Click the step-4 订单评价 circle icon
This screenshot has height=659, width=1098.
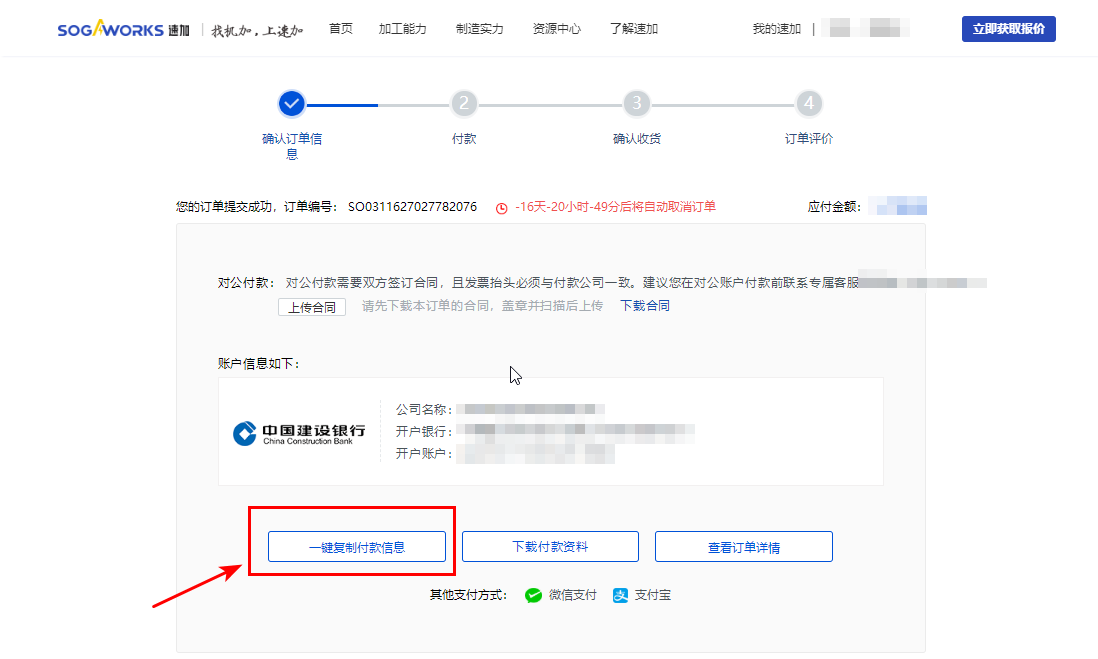(x=809, y=103)
